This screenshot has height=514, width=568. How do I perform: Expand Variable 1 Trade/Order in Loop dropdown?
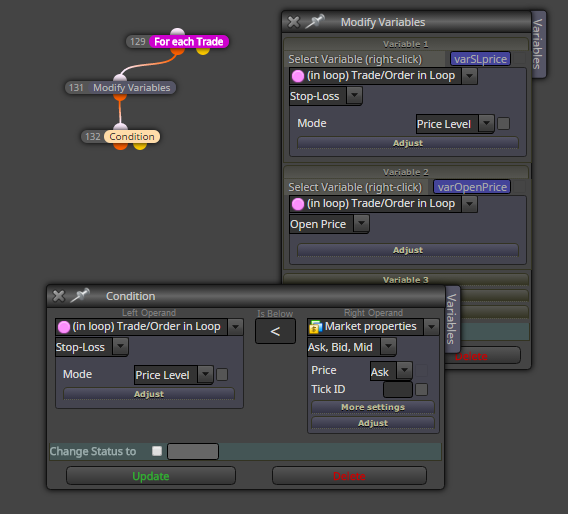click(469, 76)
